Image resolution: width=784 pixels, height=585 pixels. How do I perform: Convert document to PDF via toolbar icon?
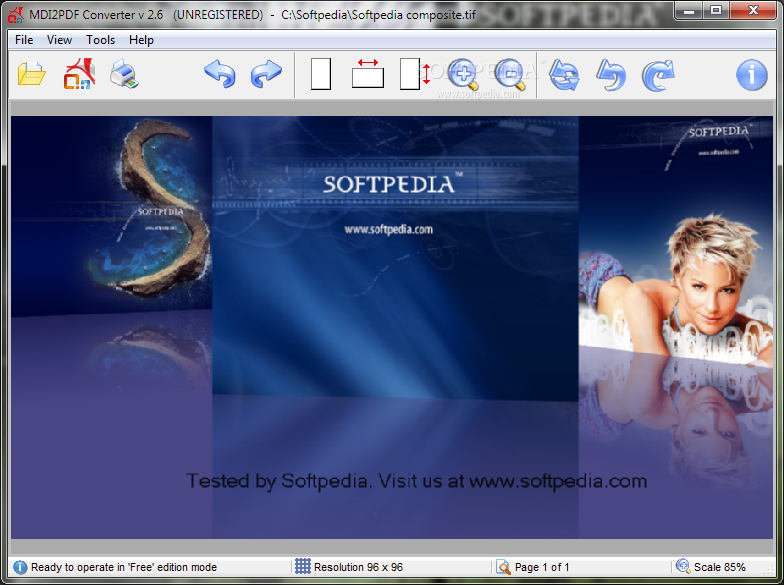tap(79, 74)
